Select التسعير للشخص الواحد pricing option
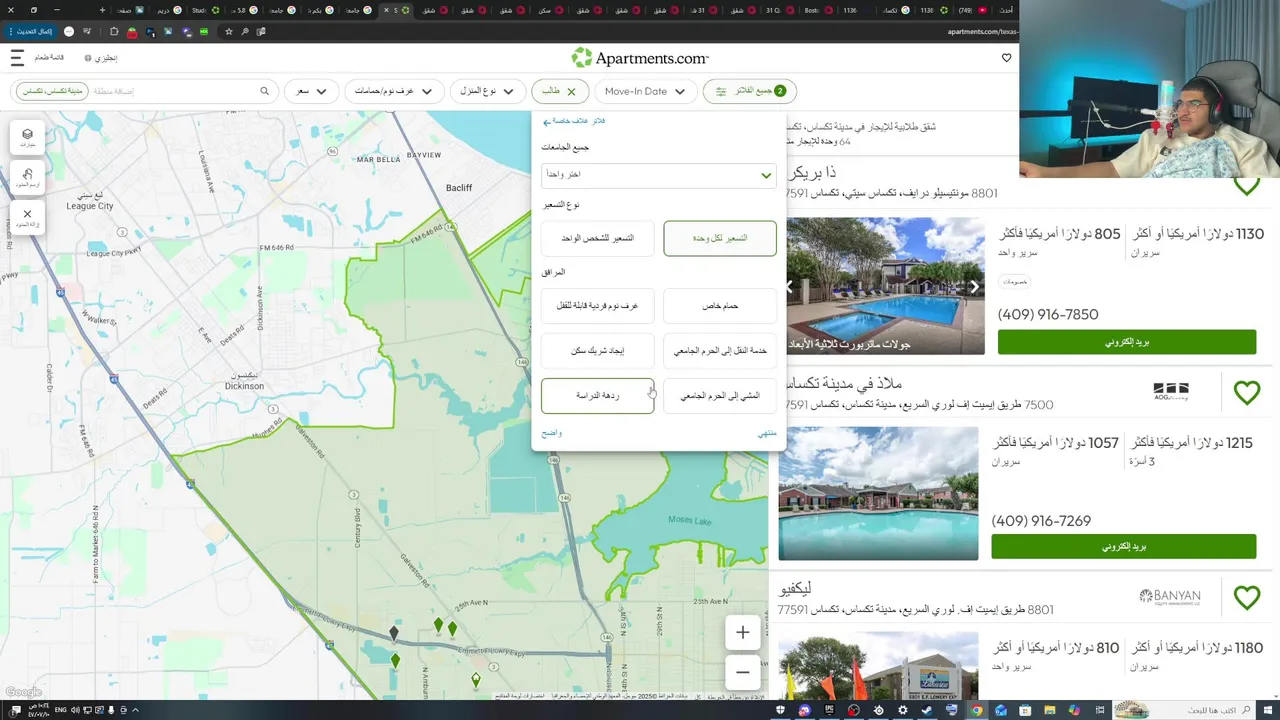 coord(597,238)
